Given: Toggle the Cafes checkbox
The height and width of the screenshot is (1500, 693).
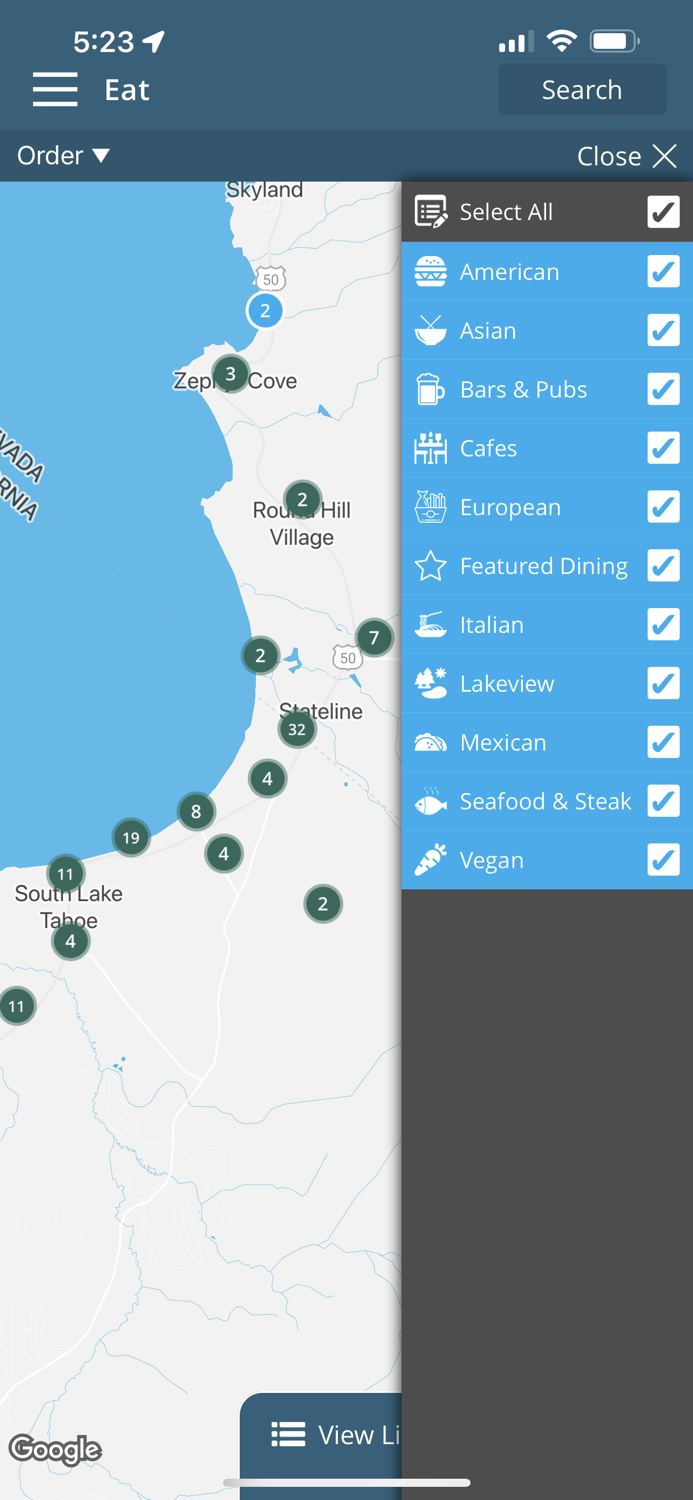Looking at the screenshot, I should click(x=663, y=448).
